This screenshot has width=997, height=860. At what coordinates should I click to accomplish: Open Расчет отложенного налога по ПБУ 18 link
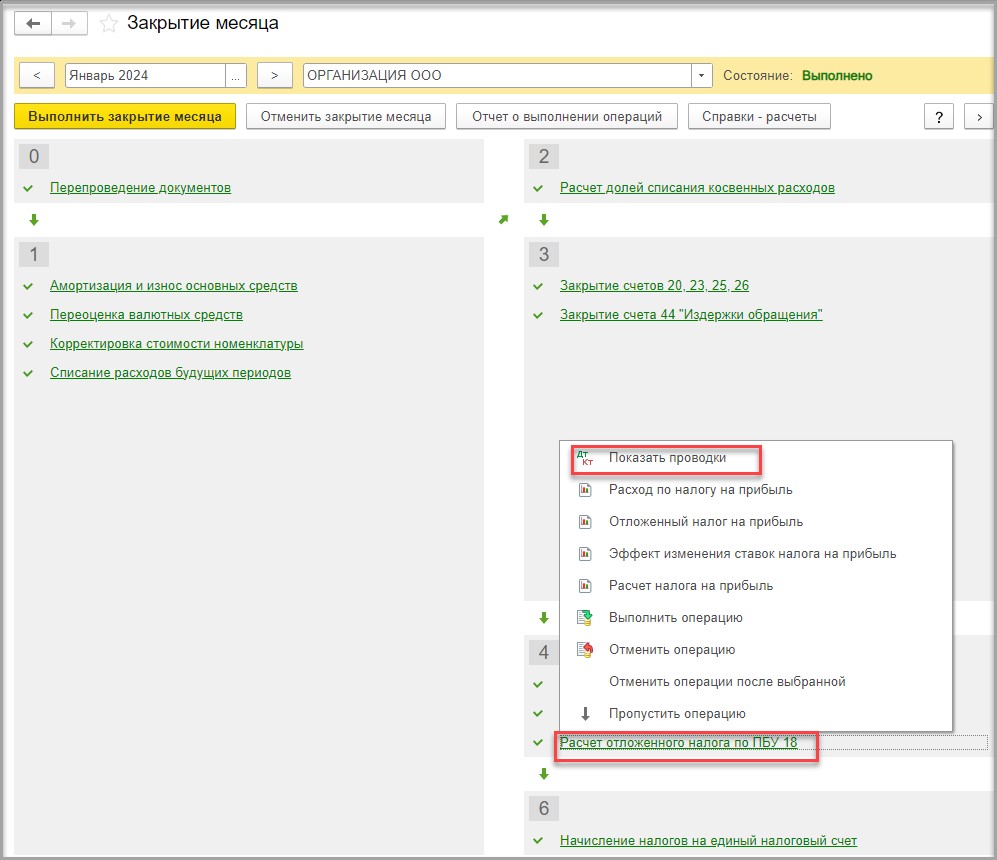tap(678, 742)
